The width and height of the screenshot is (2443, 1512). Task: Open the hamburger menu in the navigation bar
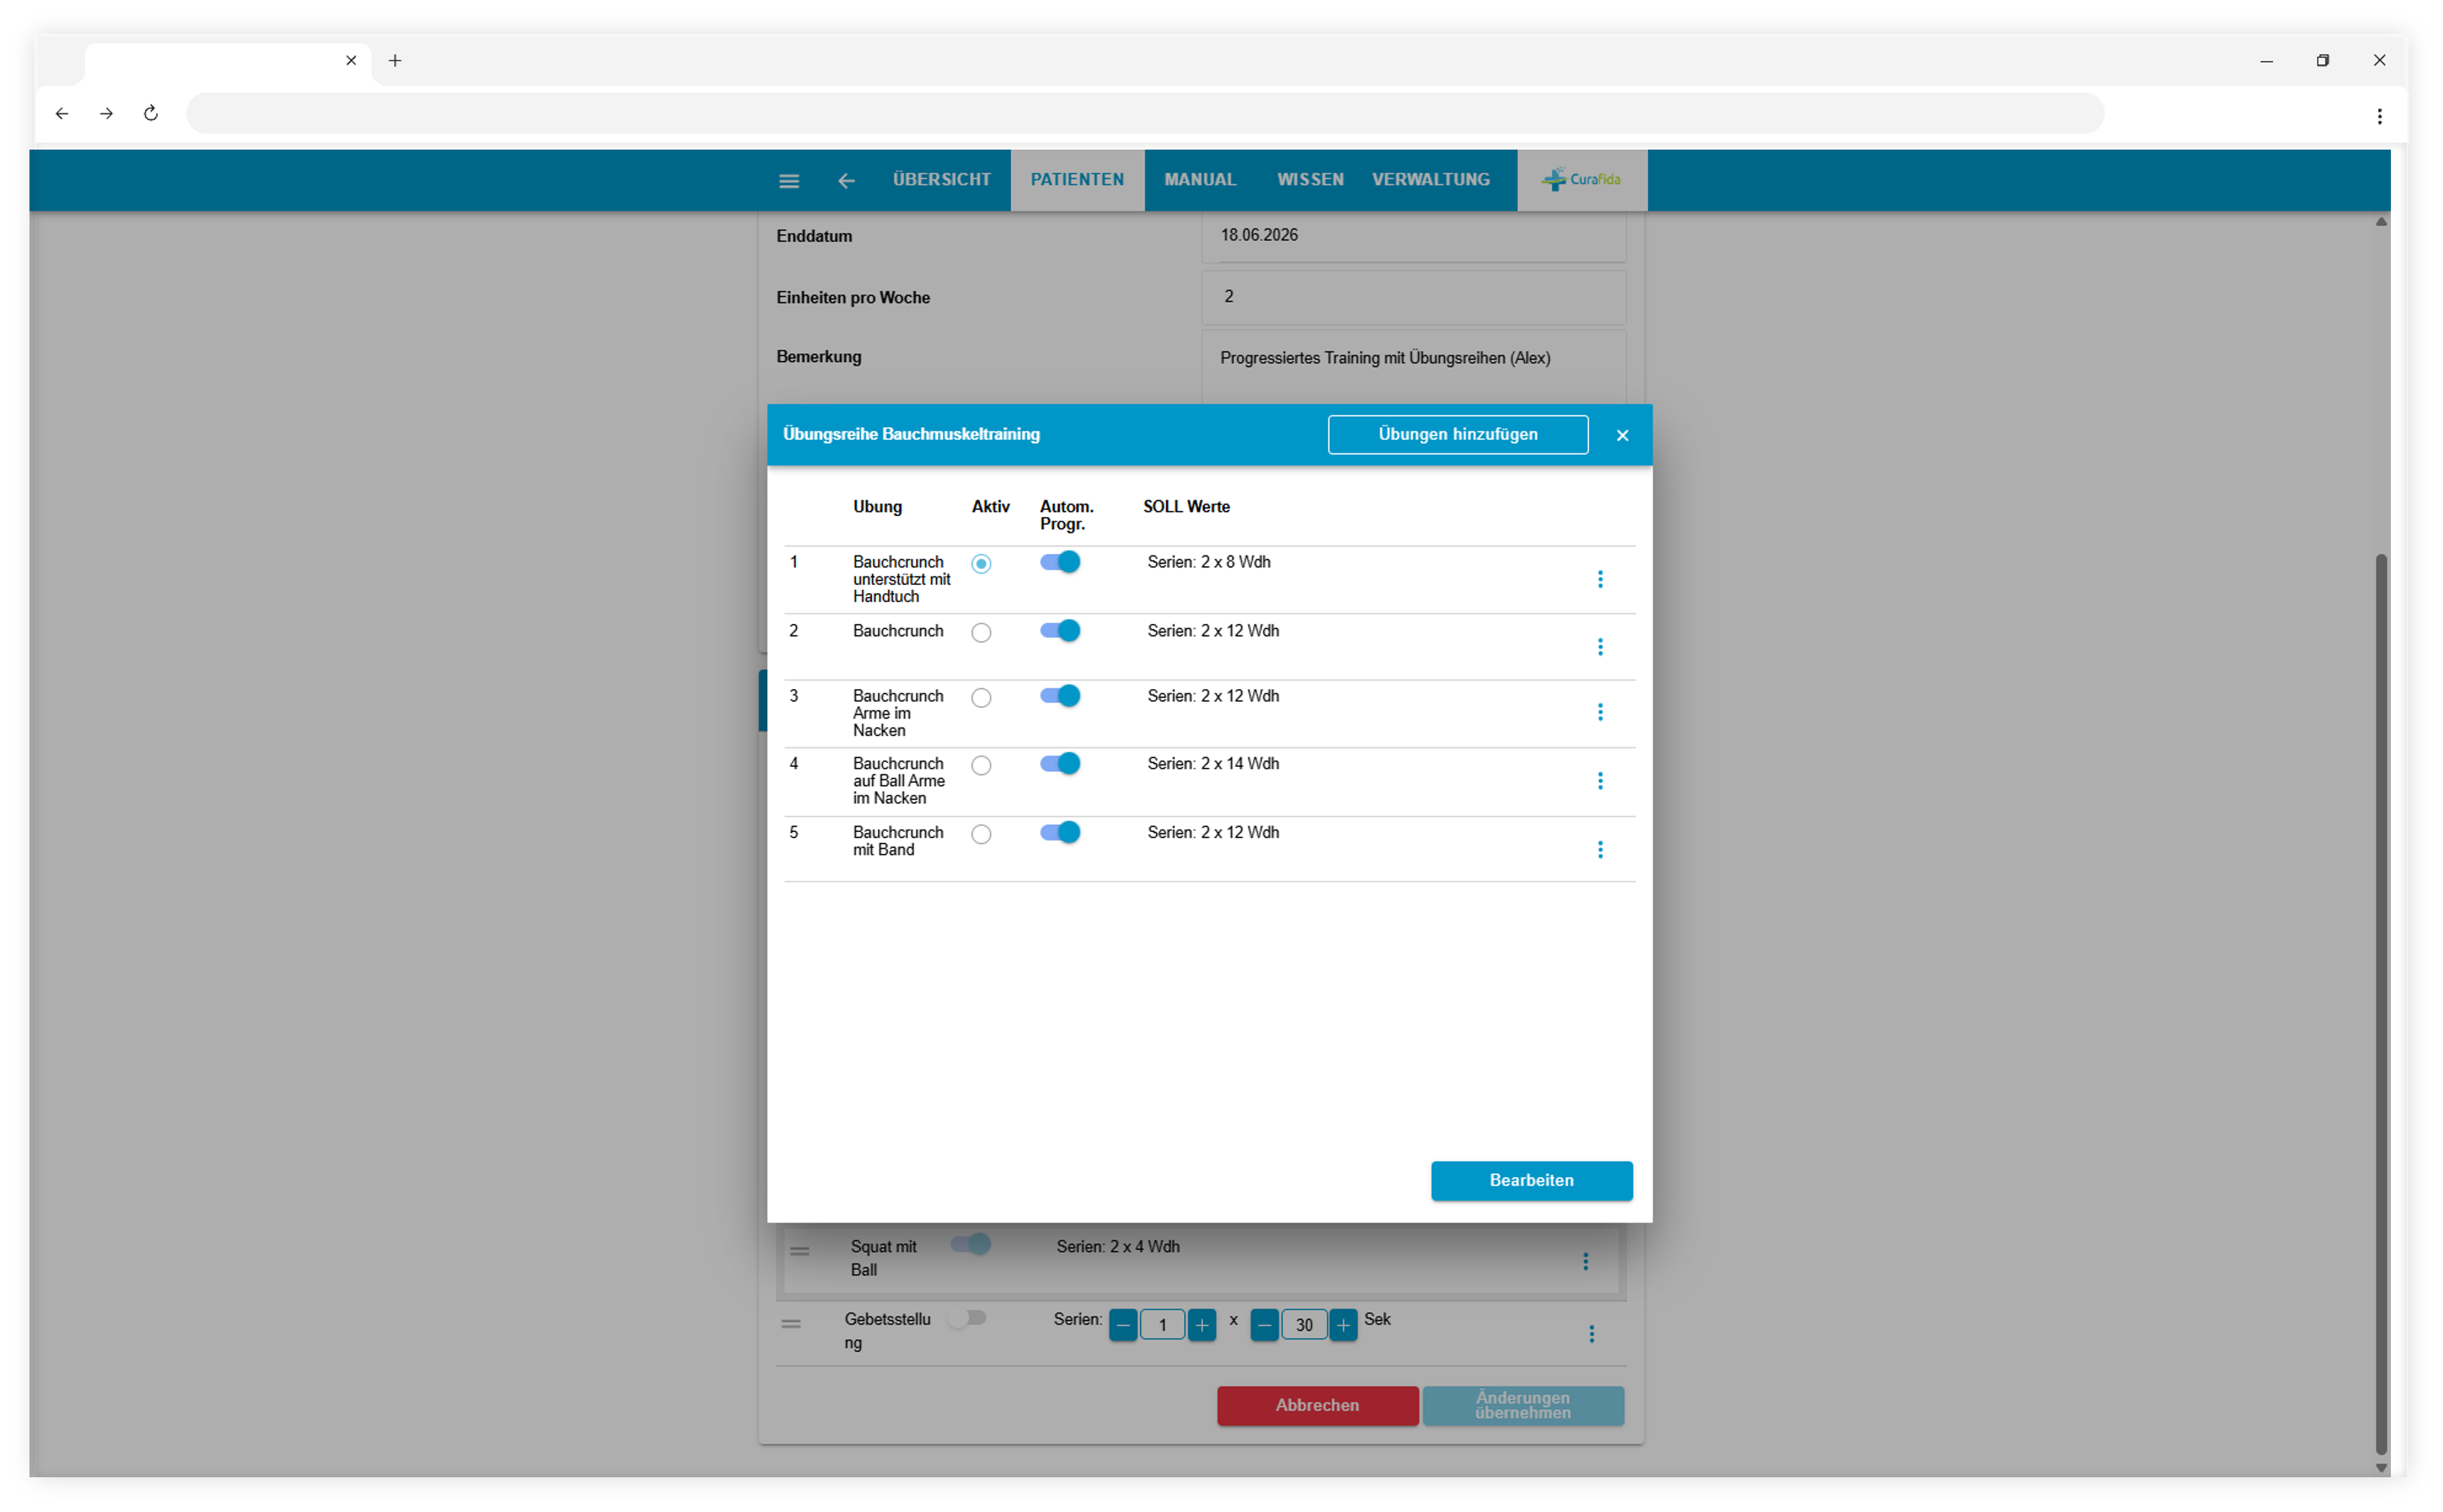pyautogui.click(x=788, y=181)
